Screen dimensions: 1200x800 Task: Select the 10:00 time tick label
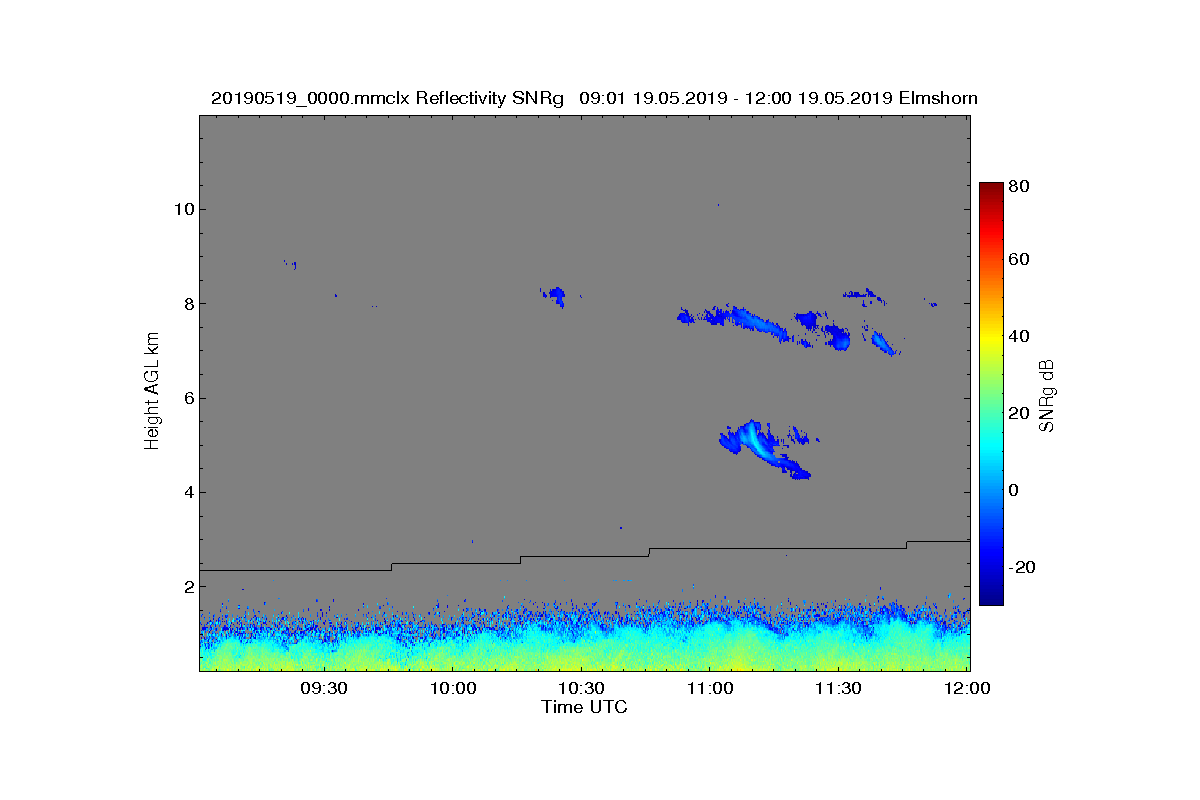452,688
